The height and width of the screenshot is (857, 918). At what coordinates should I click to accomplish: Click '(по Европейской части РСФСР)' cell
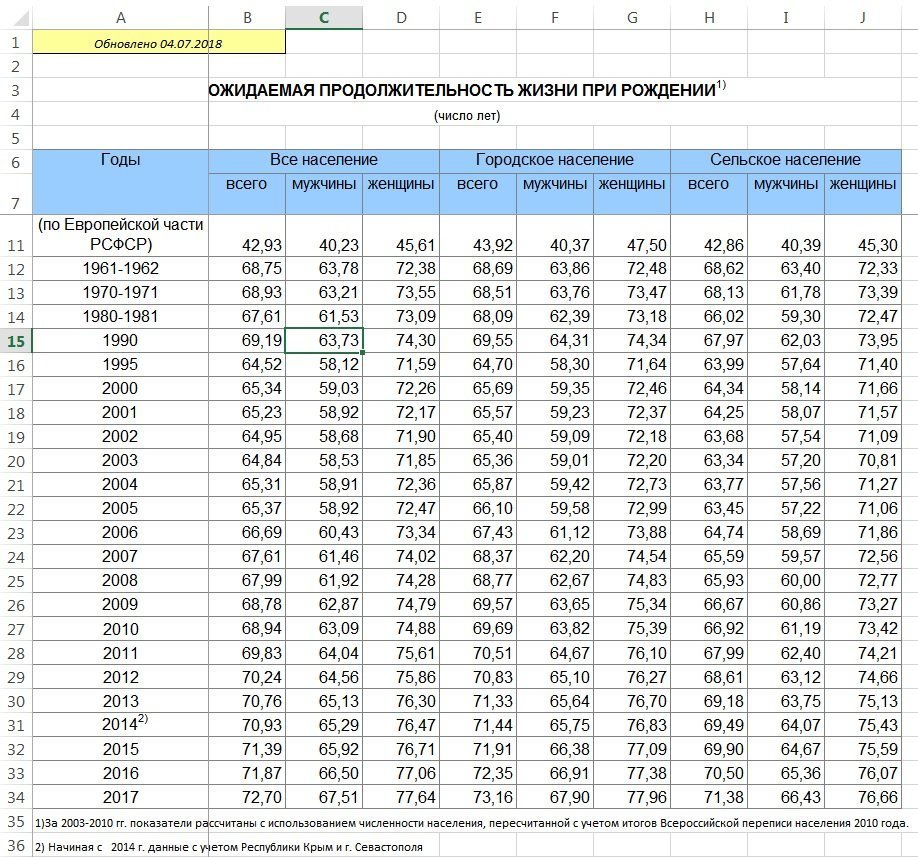point(121,234)
